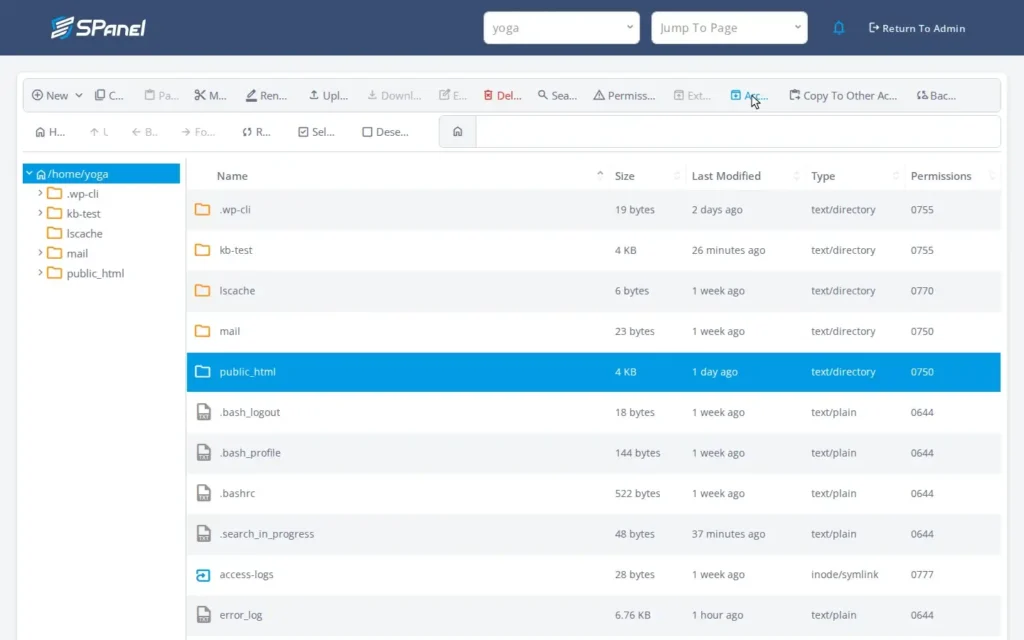Click the .bash_logout file icon
The image size is (1024, 640).
click(204, 411)
